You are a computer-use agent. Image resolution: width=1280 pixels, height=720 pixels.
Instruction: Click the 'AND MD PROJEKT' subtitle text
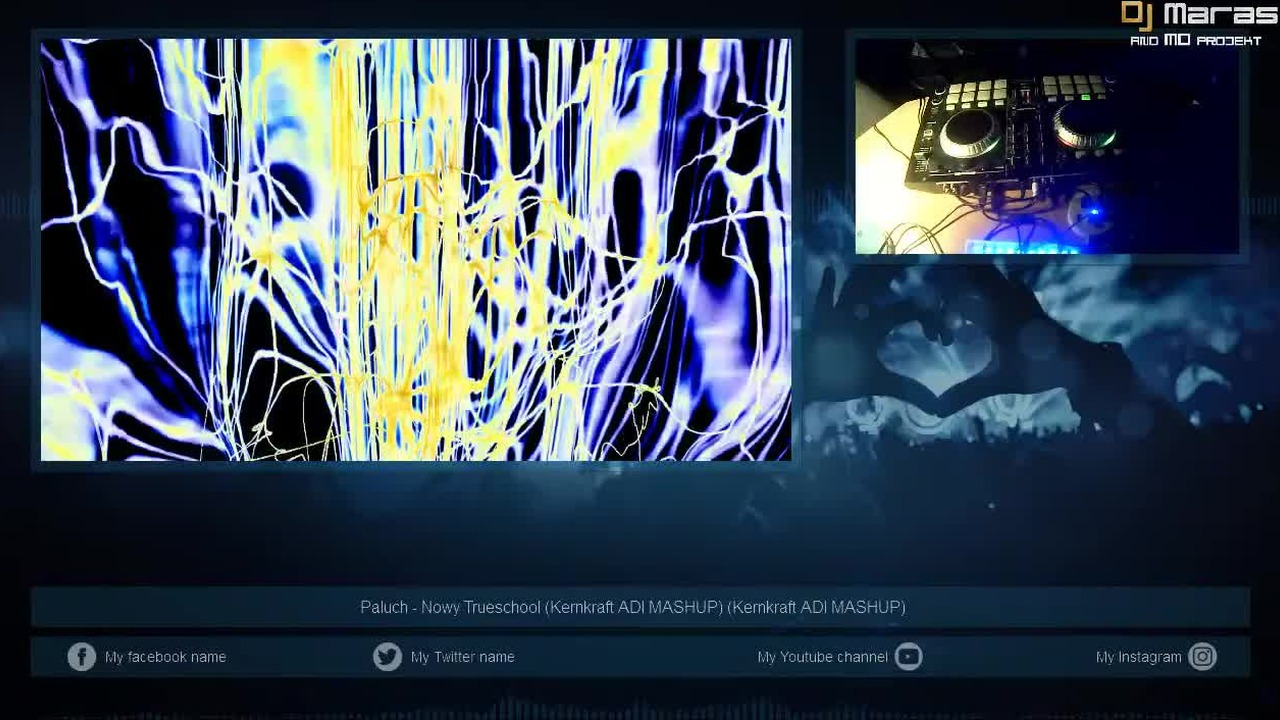click(1195, 41)
